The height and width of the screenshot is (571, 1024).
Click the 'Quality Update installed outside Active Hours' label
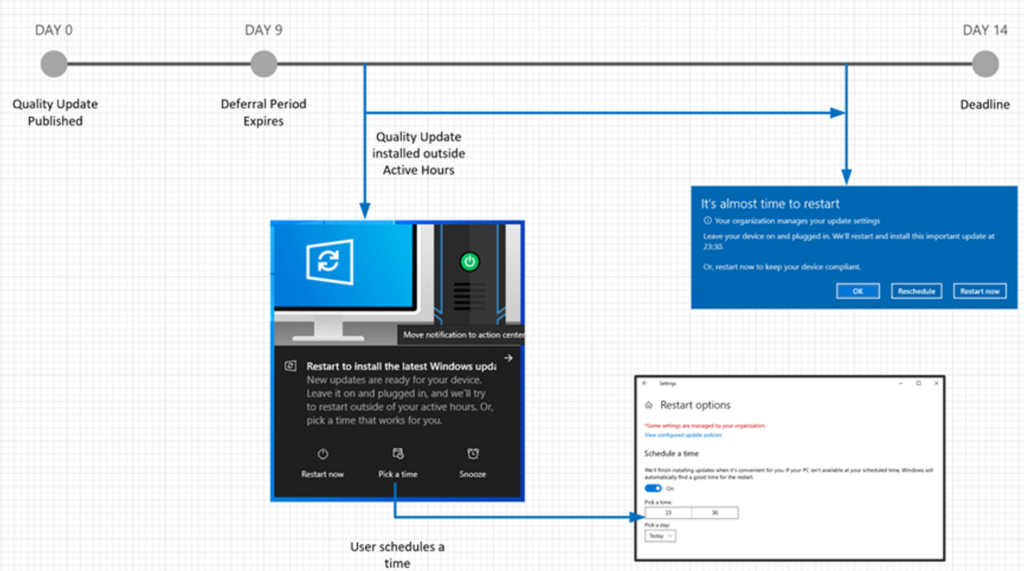[419, 154]
